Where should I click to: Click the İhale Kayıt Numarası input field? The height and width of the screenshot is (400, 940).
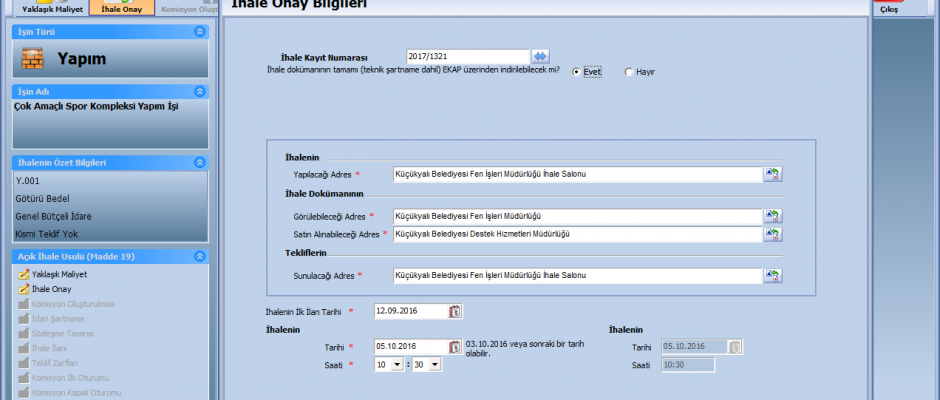[x=468, y=57]
